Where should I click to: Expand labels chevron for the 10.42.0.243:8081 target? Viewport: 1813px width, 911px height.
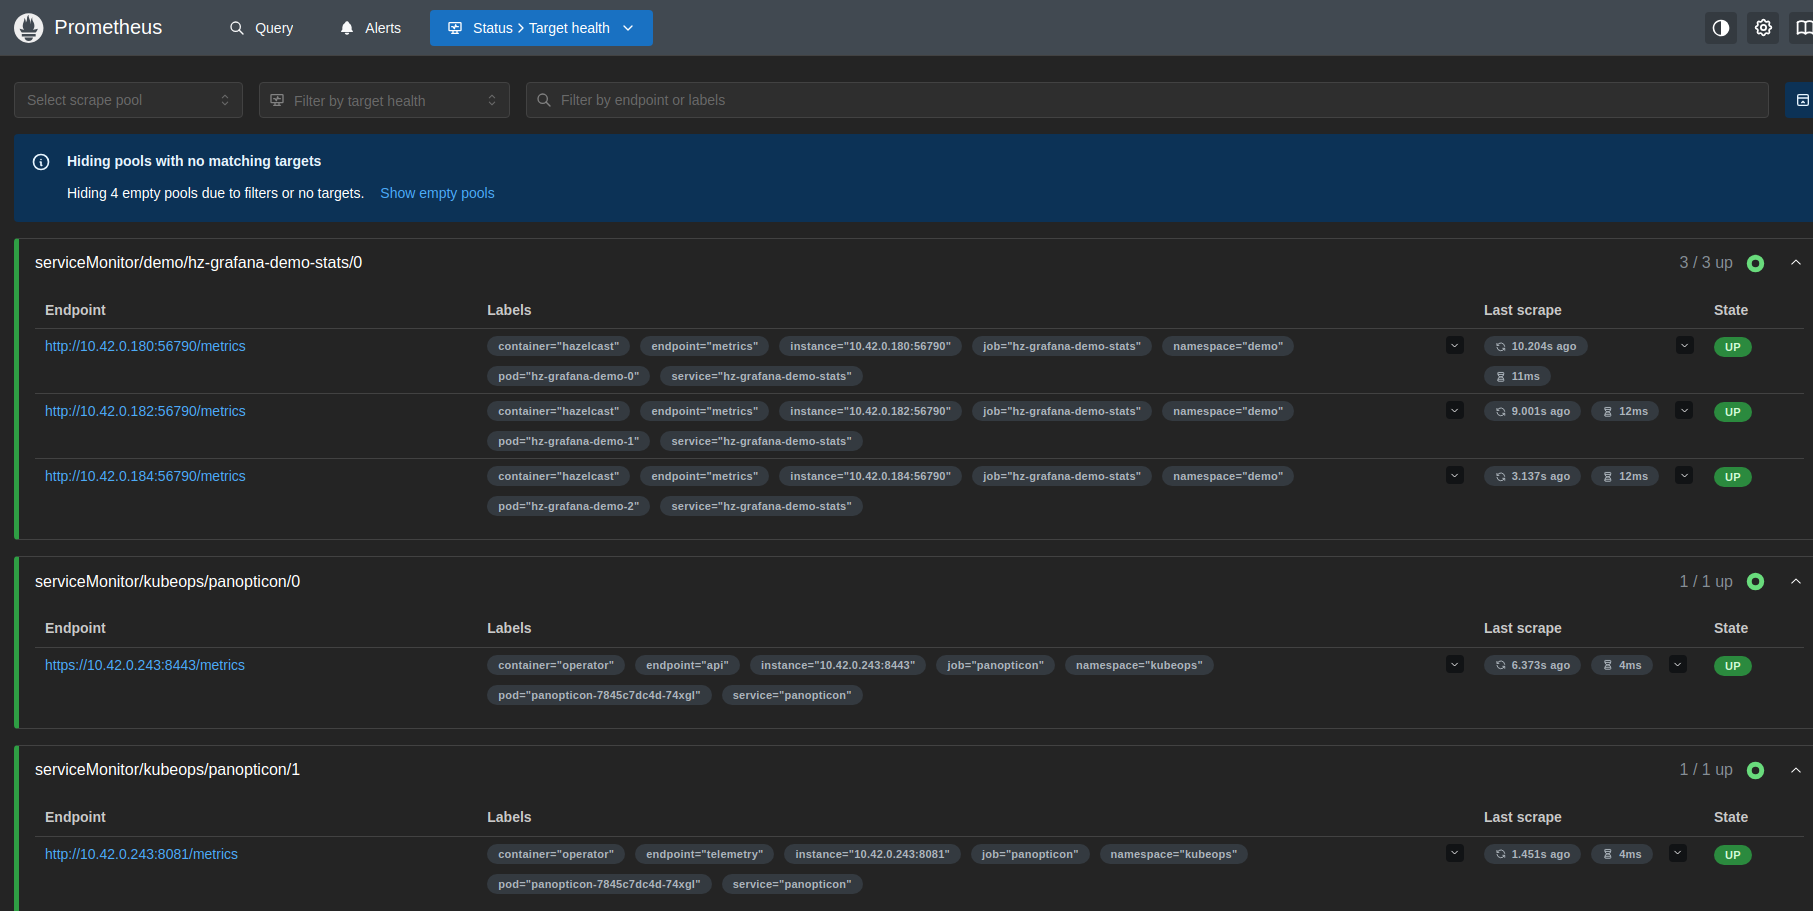click(x=1455, y=854)
